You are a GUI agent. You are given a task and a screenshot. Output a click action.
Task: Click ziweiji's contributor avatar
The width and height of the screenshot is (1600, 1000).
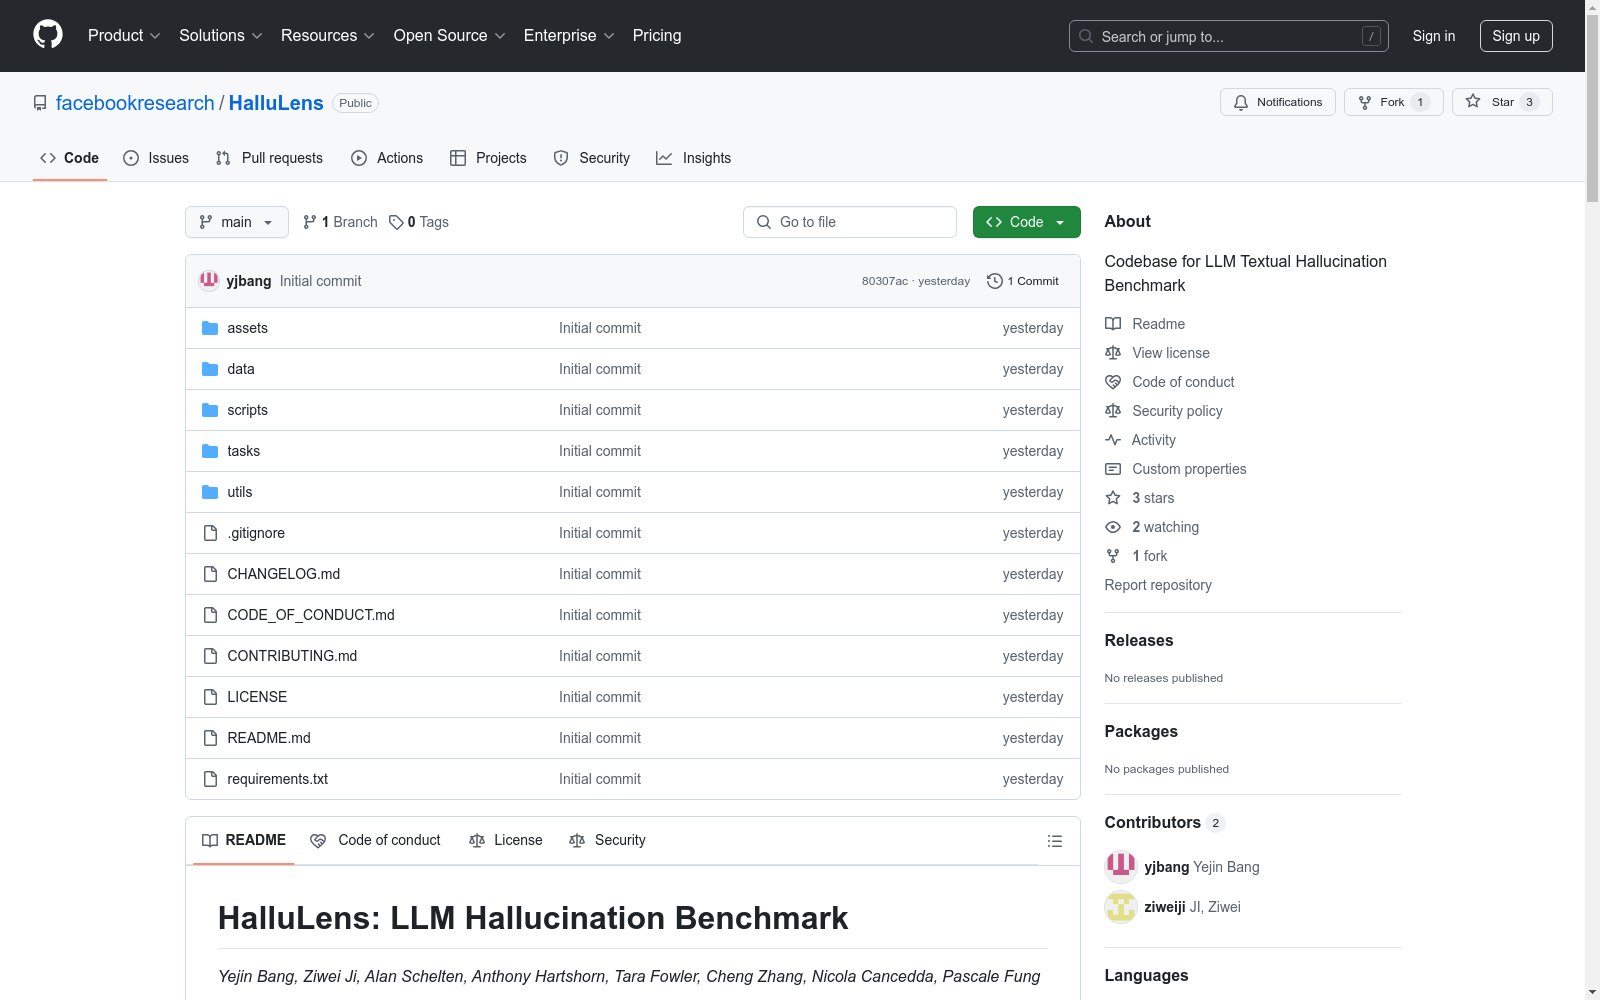[1120, 907]
